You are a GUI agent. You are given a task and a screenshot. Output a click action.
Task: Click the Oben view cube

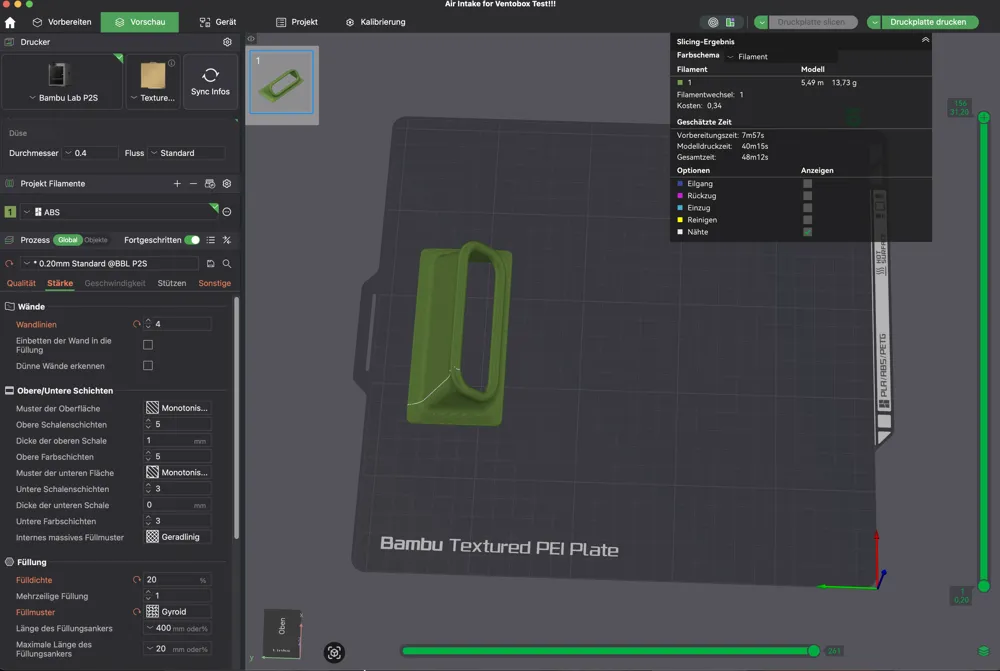(x=282, y=632)
